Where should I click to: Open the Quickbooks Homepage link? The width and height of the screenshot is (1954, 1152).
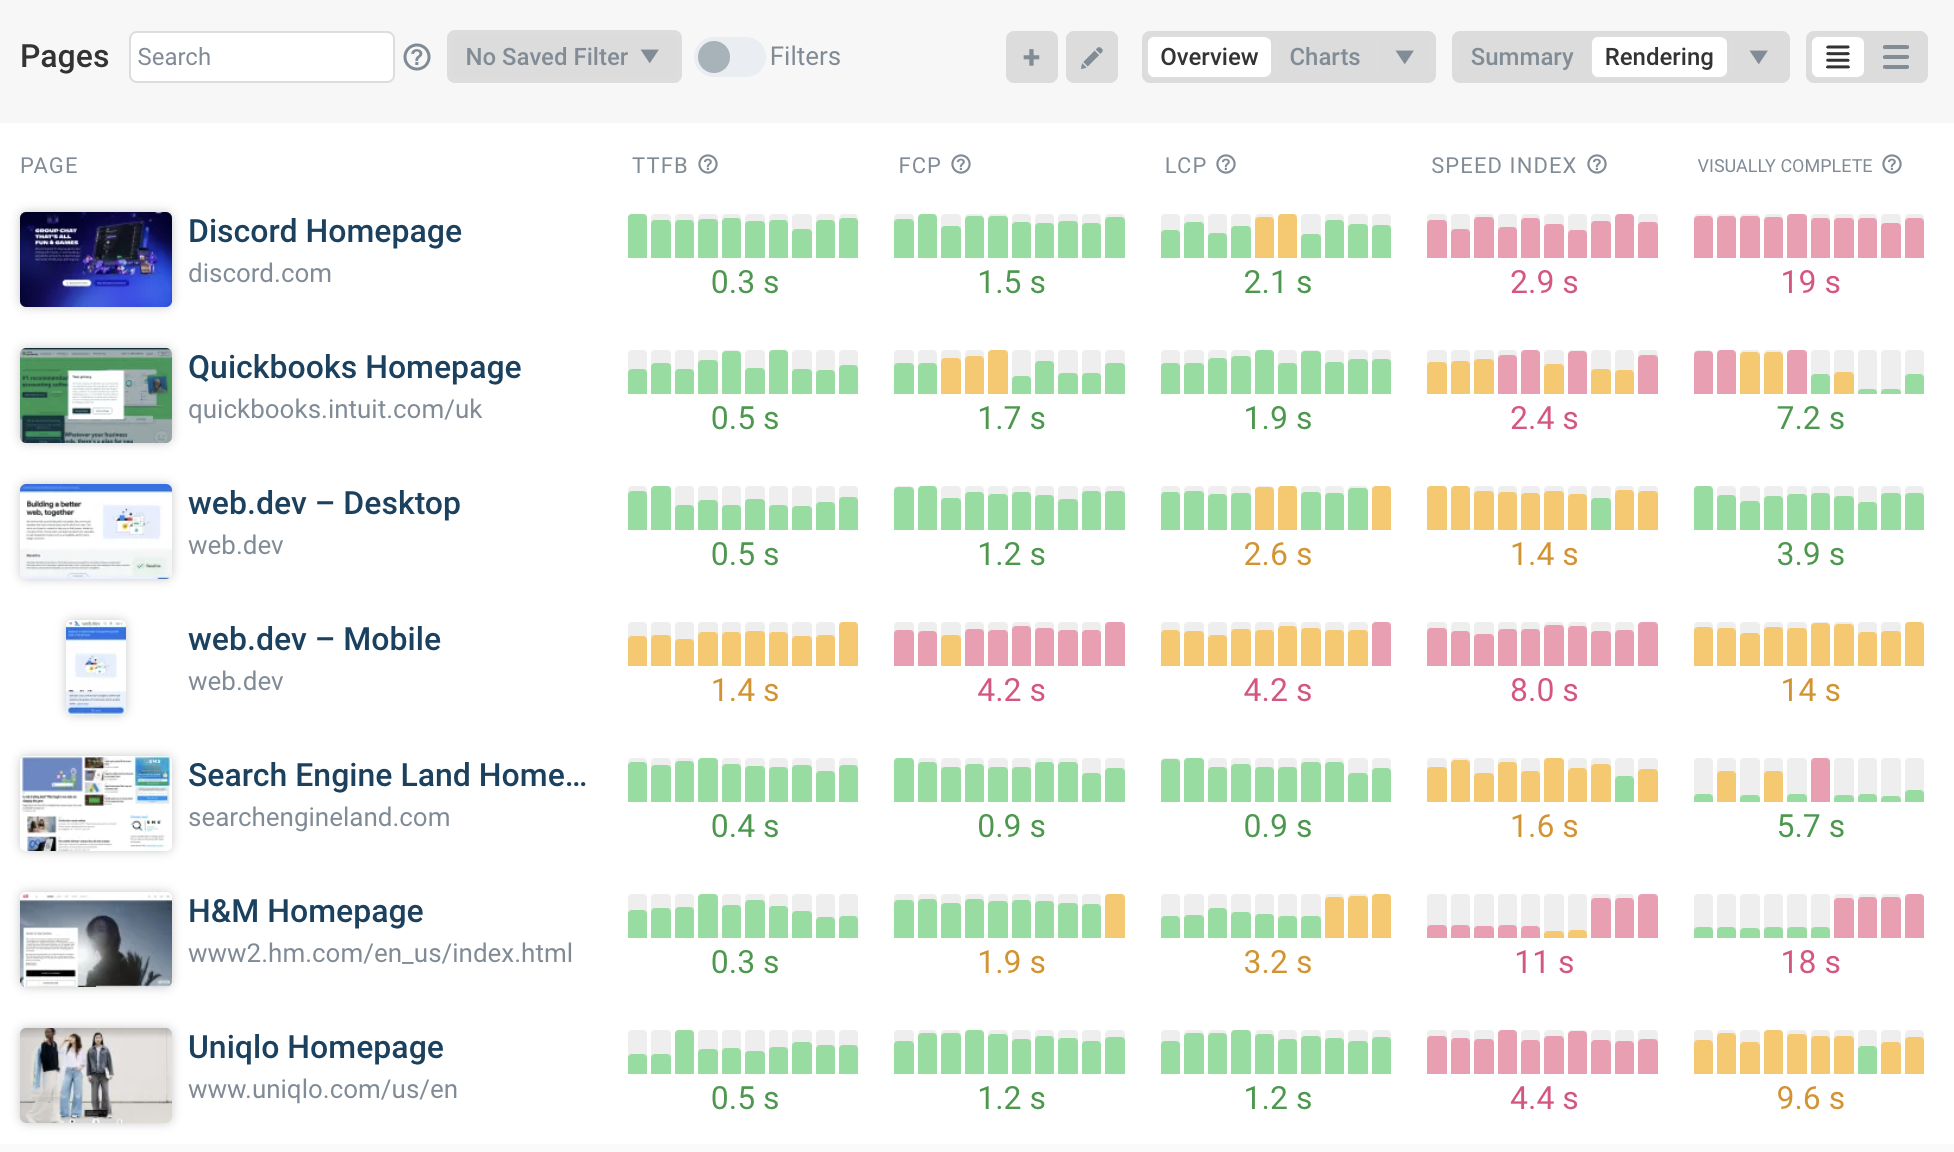click(355, 367)
